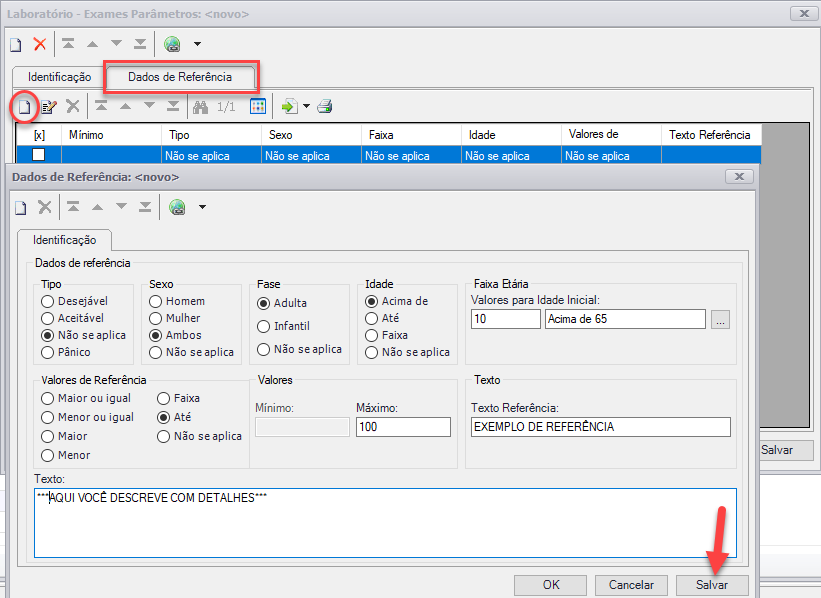Click green arrow export icon

pos(290,106)
